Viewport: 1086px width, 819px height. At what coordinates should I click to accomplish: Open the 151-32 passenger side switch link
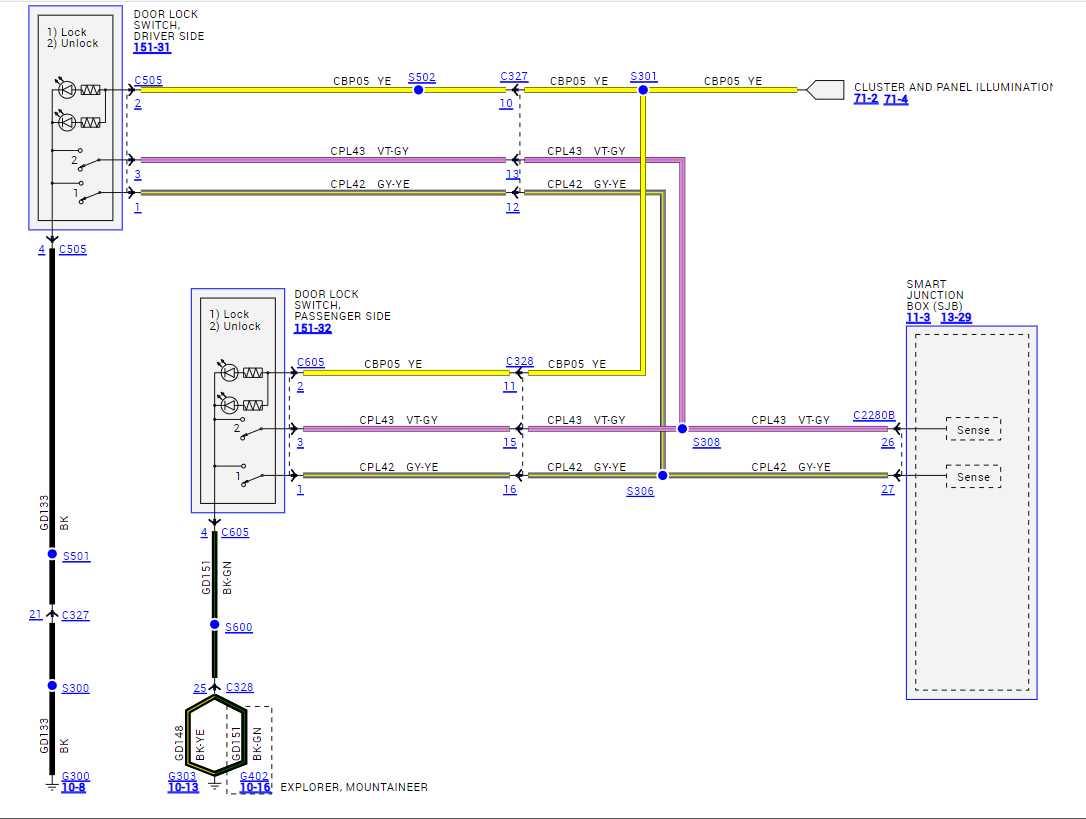[x=312, y=328]
